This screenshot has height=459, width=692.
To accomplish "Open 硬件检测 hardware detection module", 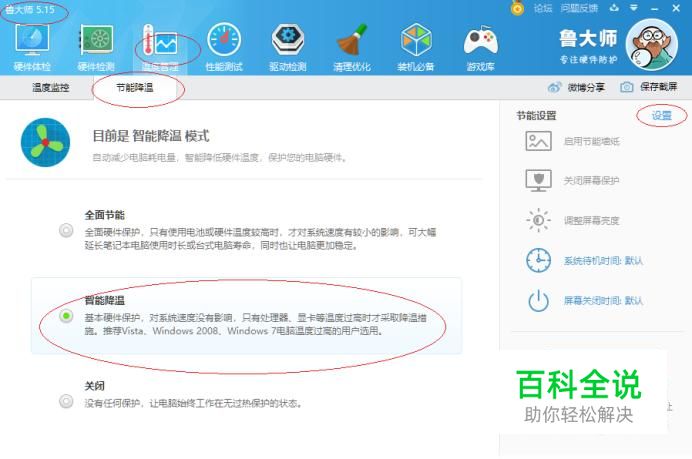I will [x=96, y=48].
